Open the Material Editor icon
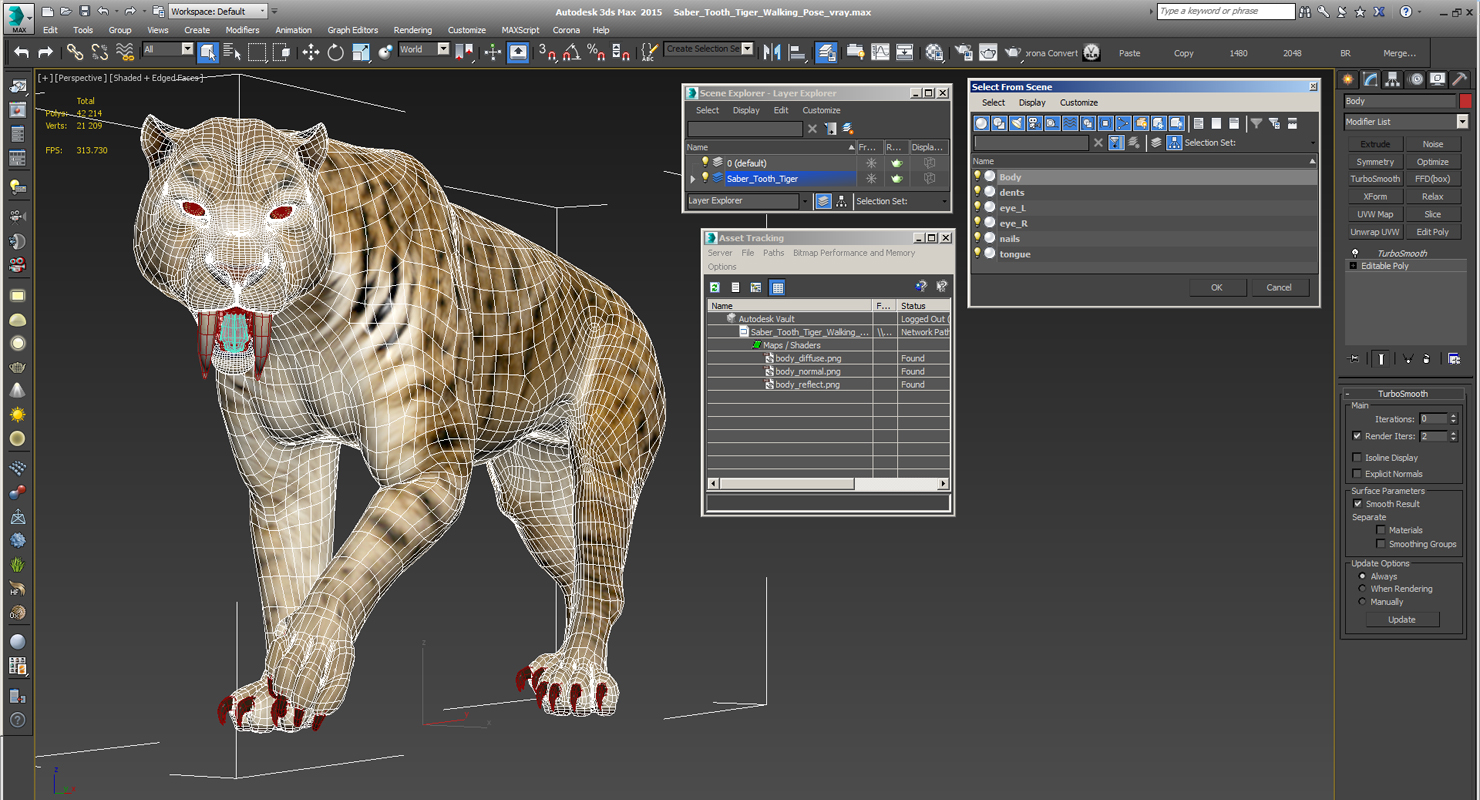This screenshot has height=800, width=1480. coord(934,52)
